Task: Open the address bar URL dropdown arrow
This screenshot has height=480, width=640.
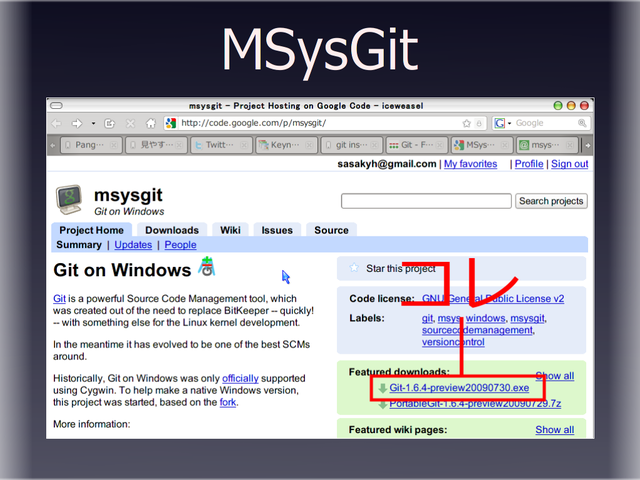Action: click(479, 123)
